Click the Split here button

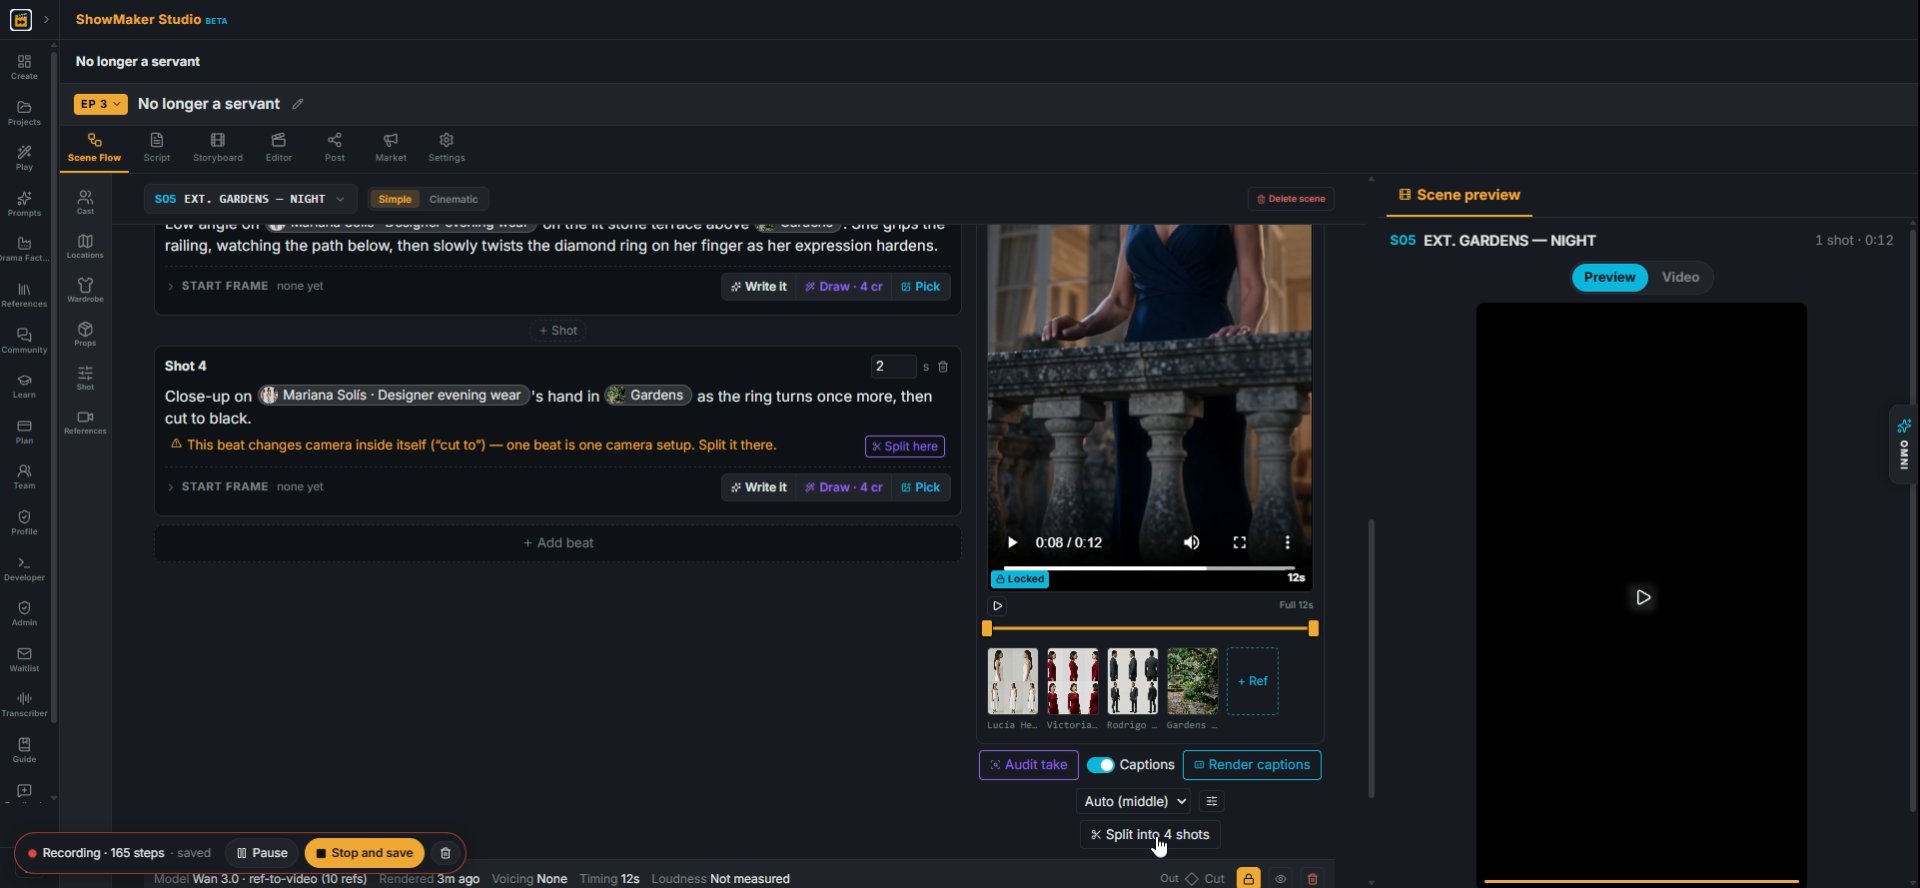click(905, 447)
